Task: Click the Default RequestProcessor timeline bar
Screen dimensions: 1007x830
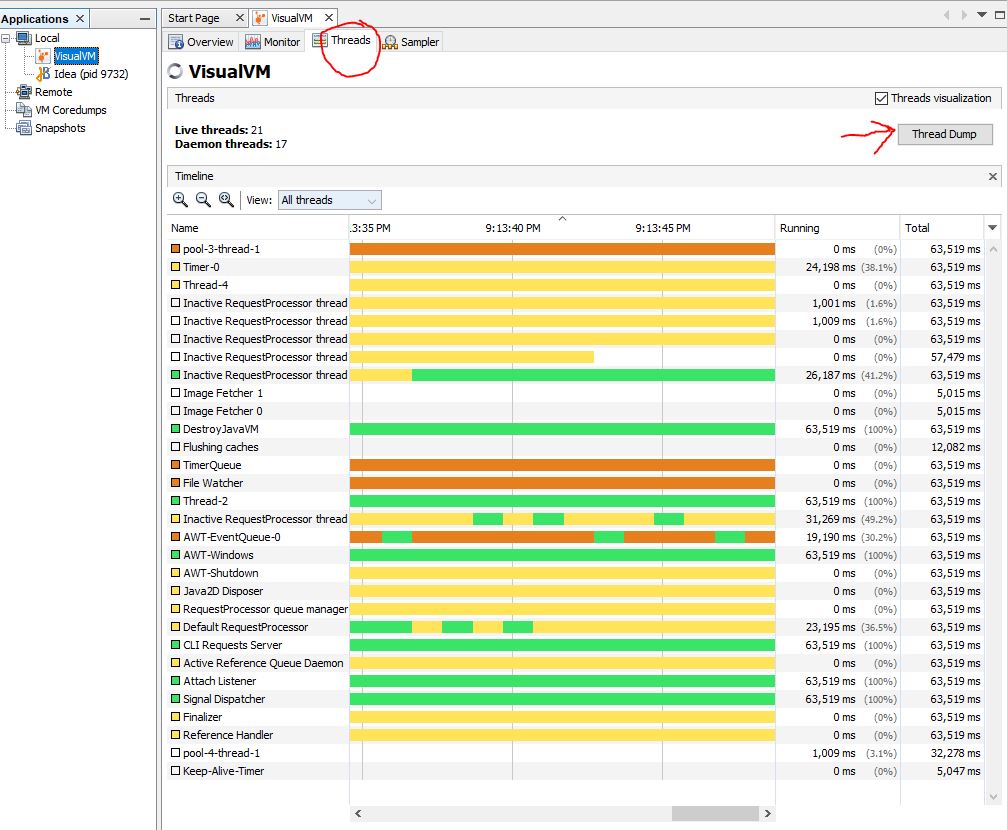Action: (x=562, y=627)
